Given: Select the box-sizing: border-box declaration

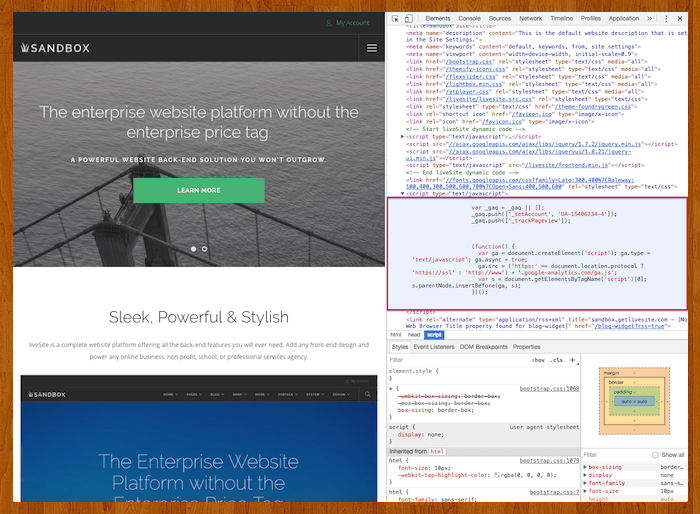Looking at the screenshot, I should 436,410.
